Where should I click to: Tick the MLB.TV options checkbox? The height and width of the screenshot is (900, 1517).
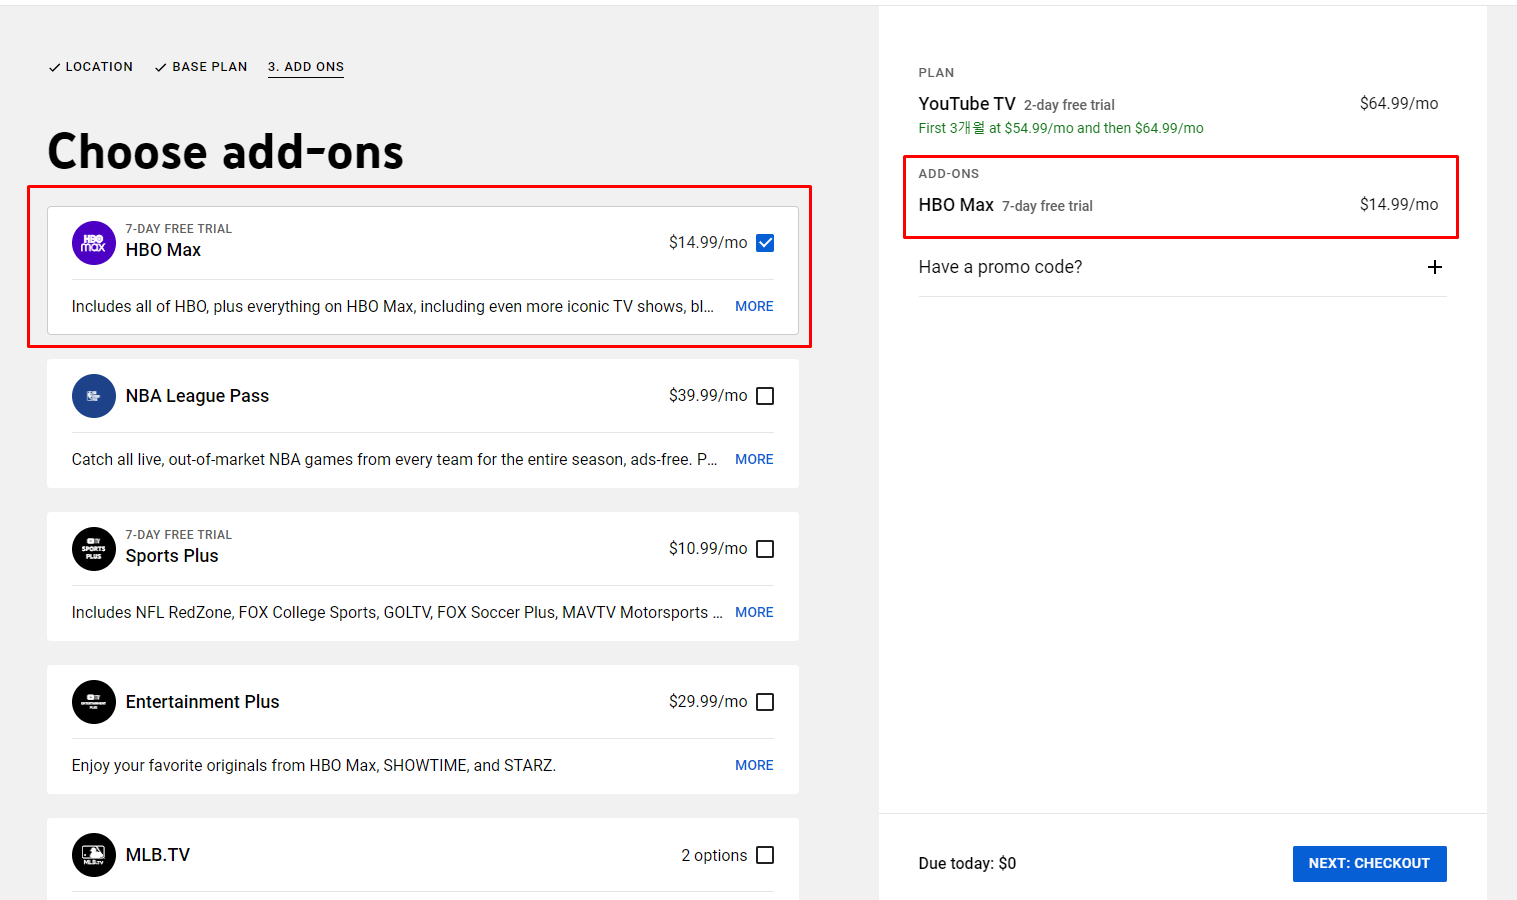tap(765, 855)
